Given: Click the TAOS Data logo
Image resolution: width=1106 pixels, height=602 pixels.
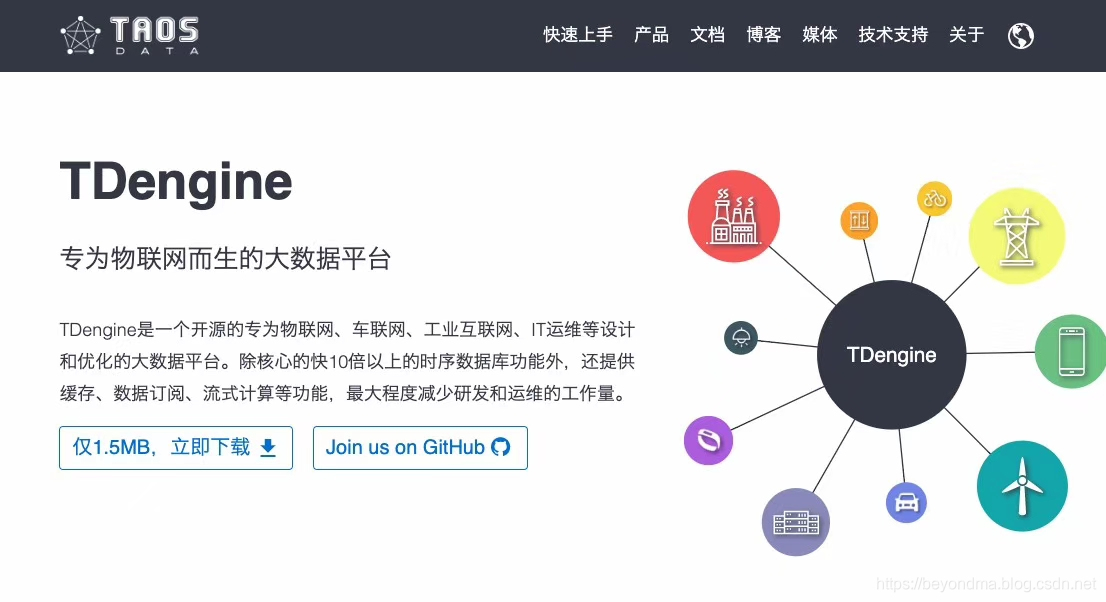Looking at the screenshot, I should [130, 35].
